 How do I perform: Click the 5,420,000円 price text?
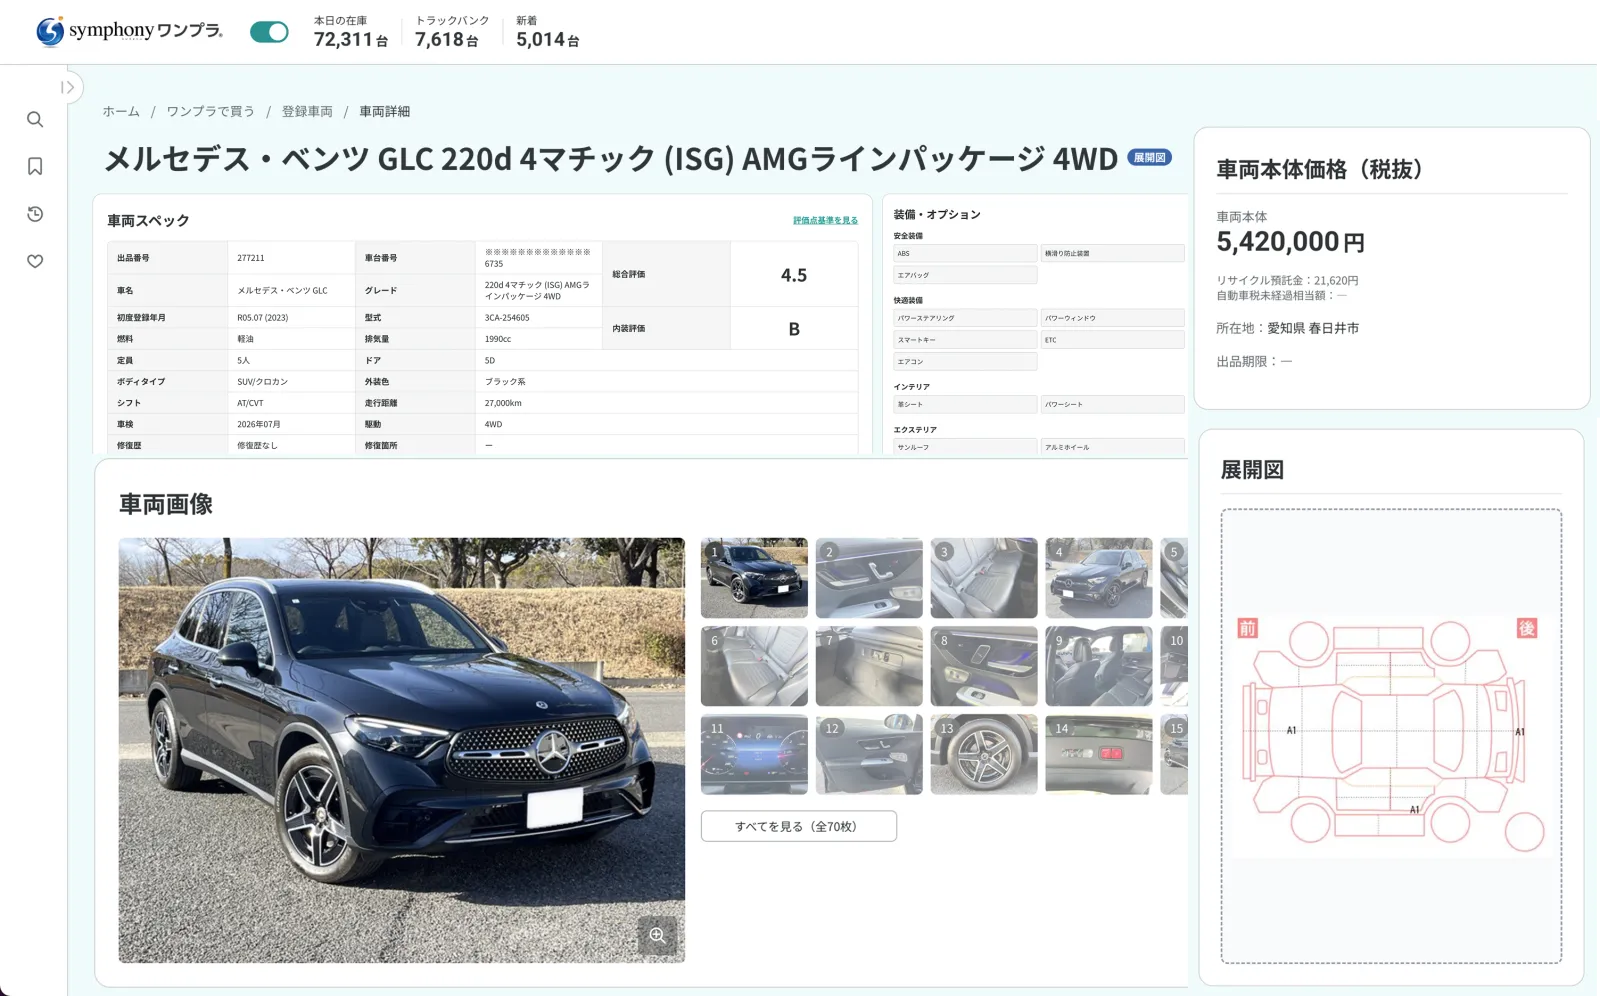[1290, 242]
